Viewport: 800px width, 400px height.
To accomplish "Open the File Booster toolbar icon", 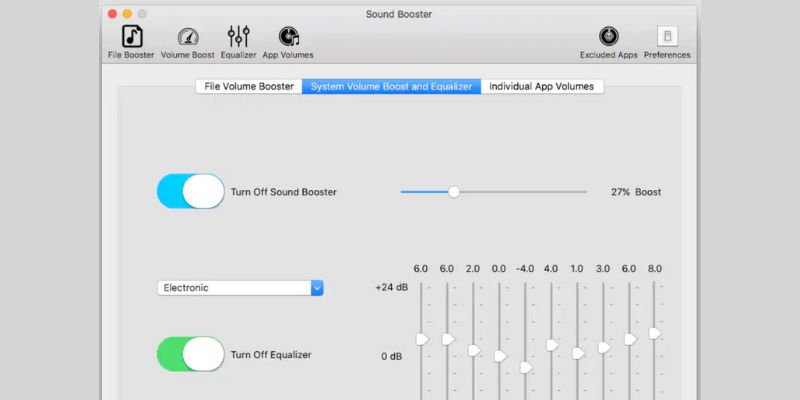I will tap(131, 37).
